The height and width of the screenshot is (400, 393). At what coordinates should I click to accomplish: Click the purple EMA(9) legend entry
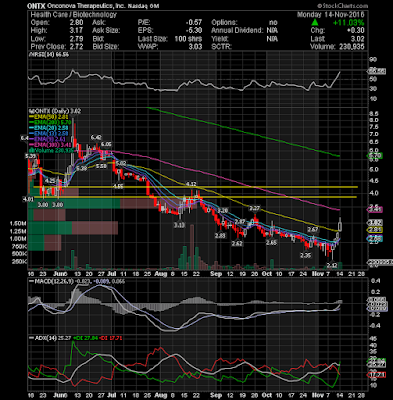[48, 139]
